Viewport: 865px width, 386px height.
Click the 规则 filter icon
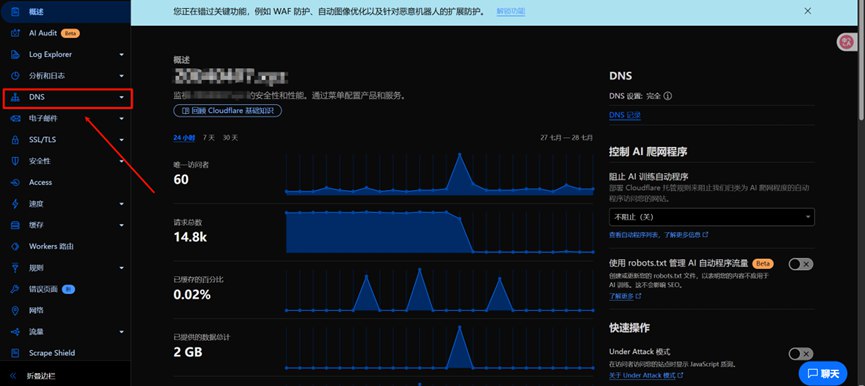(x=16, y=267)
